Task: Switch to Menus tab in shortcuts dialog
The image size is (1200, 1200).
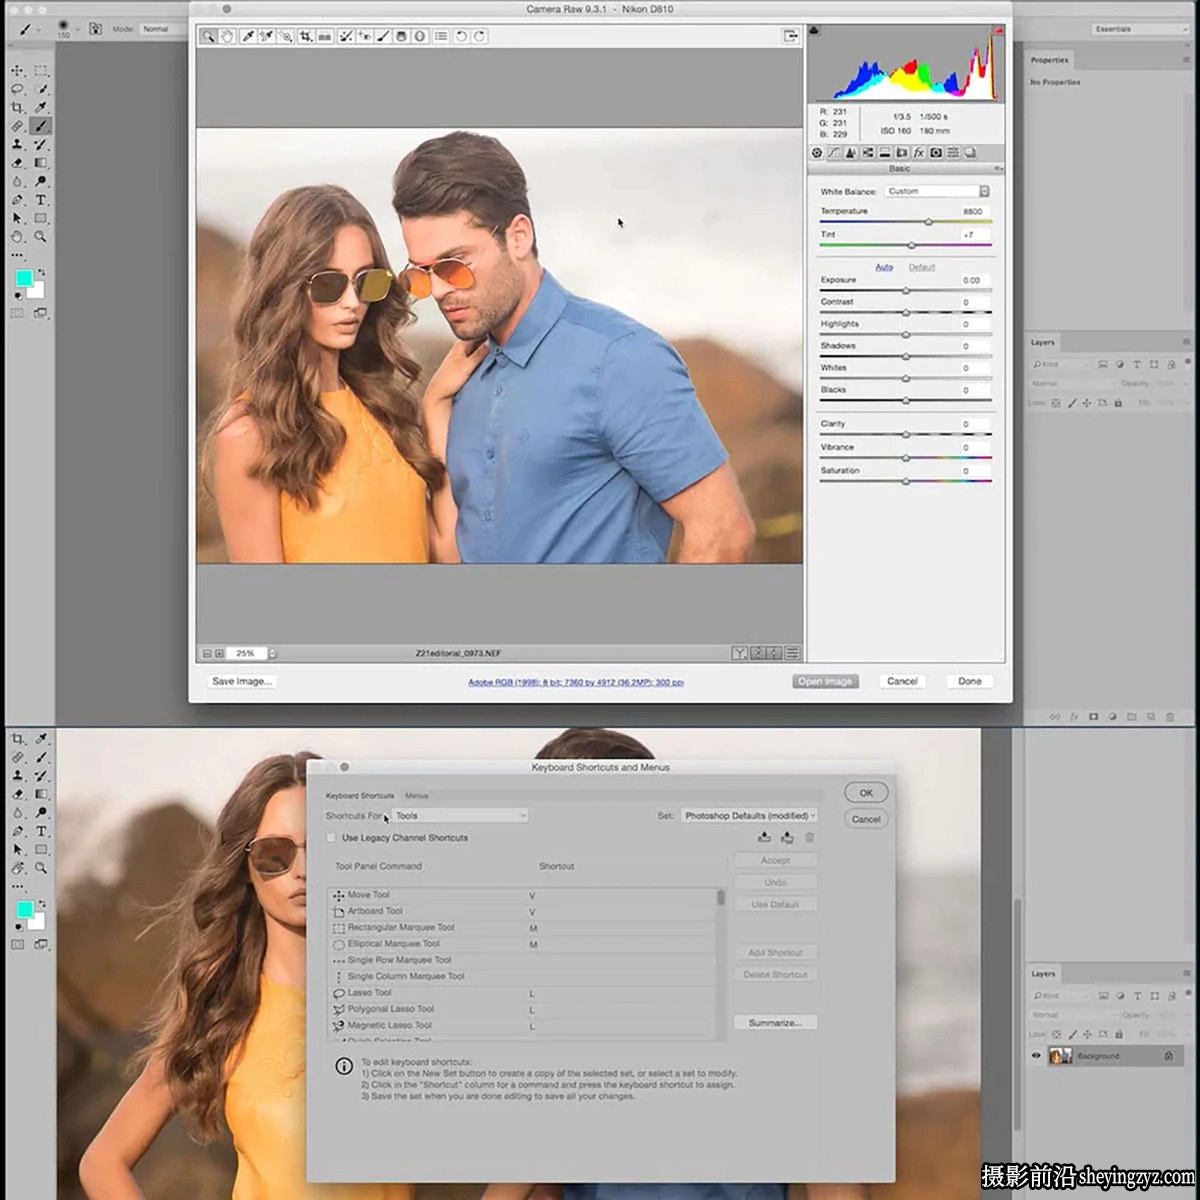Action: (x=417, y=796)
